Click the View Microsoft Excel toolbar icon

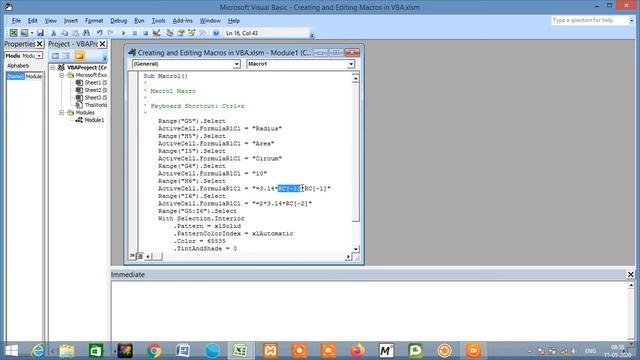13,33
